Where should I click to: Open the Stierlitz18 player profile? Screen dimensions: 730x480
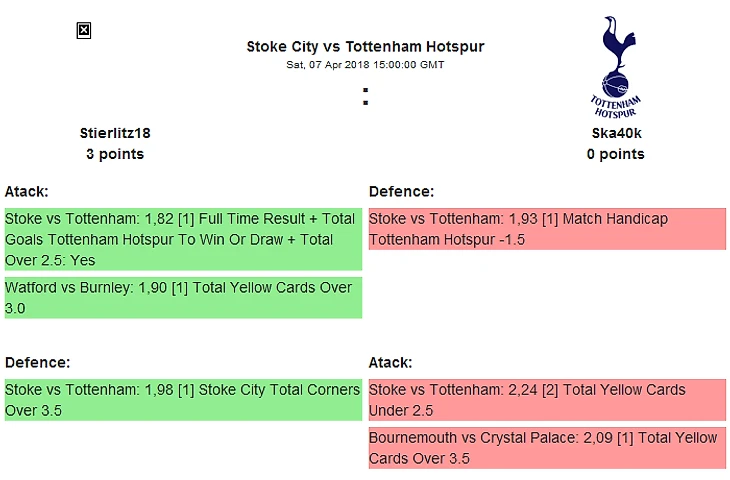pyautogui.click(x=115, y=133)
